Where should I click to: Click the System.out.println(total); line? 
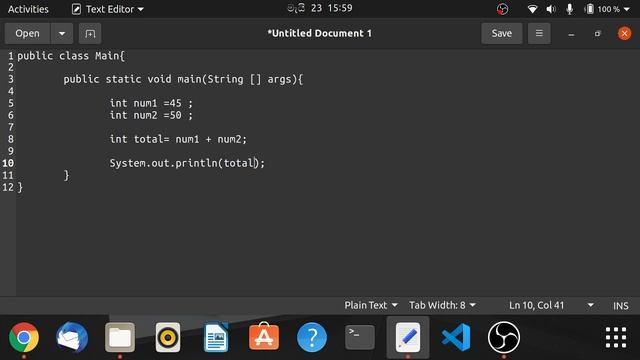coord(187,163)
